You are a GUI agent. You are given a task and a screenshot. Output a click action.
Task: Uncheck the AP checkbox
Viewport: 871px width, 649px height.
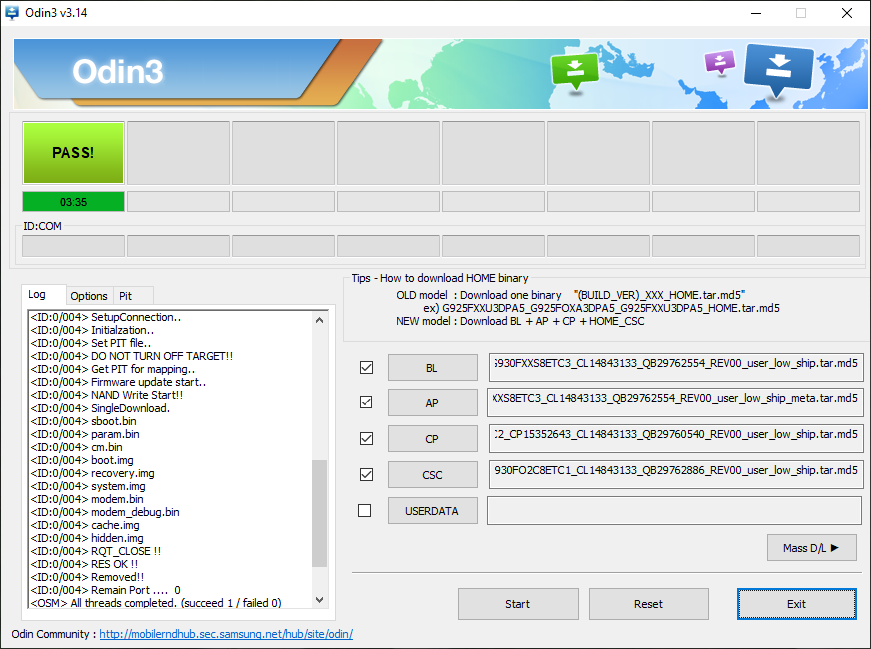pyautogui.click(x=366, y=402)
